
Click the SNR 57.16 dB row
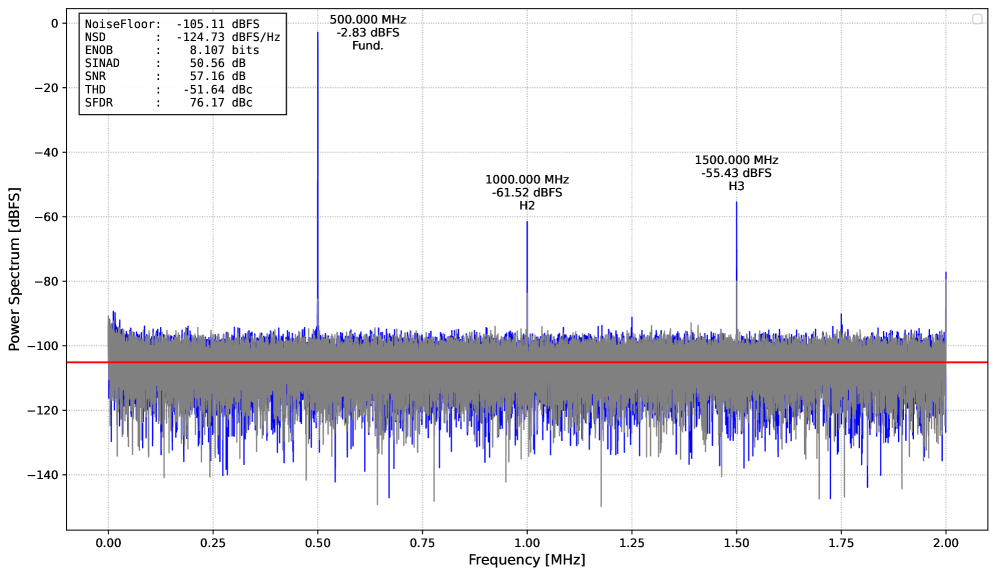pyautogui.click(x=165, y=76)
